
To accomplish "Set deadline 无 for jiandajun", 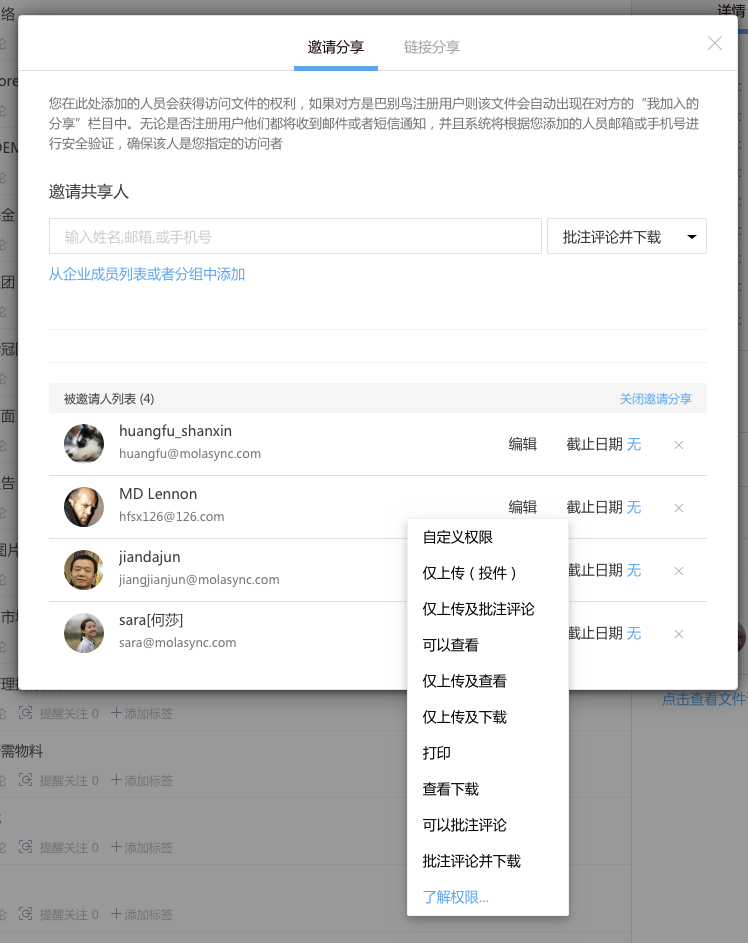I will point(634,570).
